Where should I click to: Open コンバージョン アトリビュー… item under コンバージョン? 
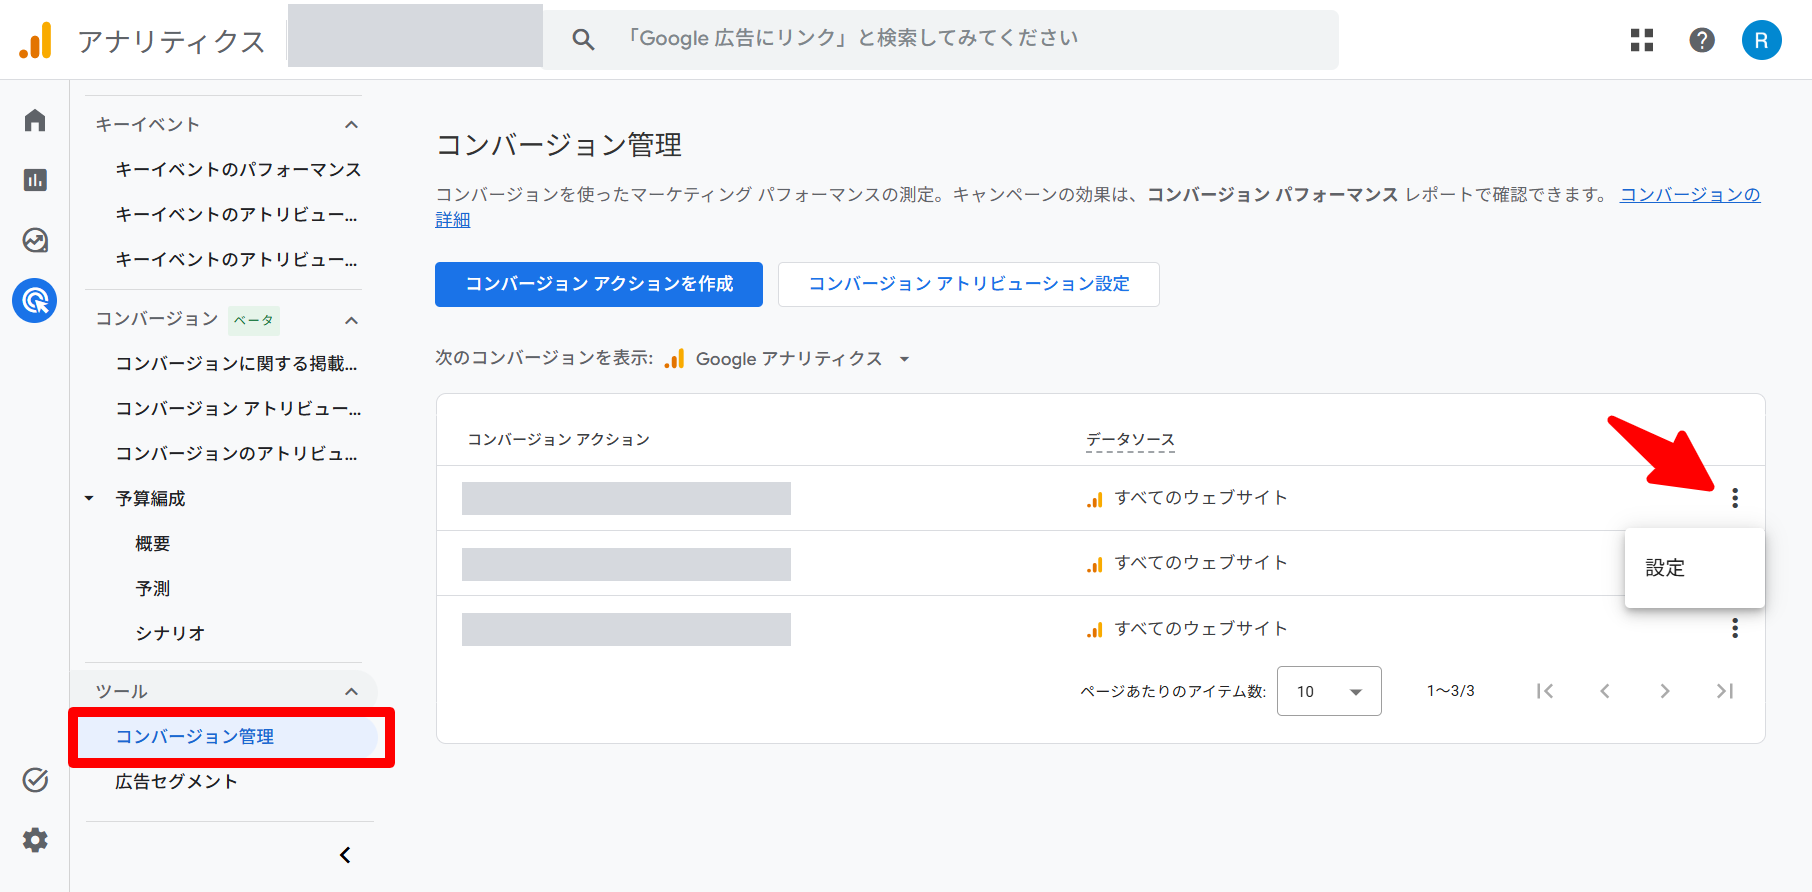click(x=238, y=408)
